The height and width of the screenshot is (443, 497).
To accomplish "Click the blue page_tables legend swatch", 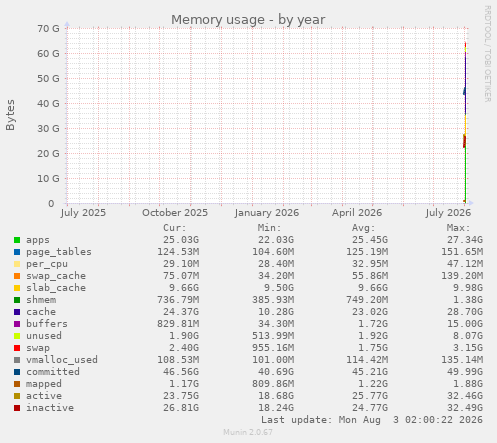I will point(17,252).
